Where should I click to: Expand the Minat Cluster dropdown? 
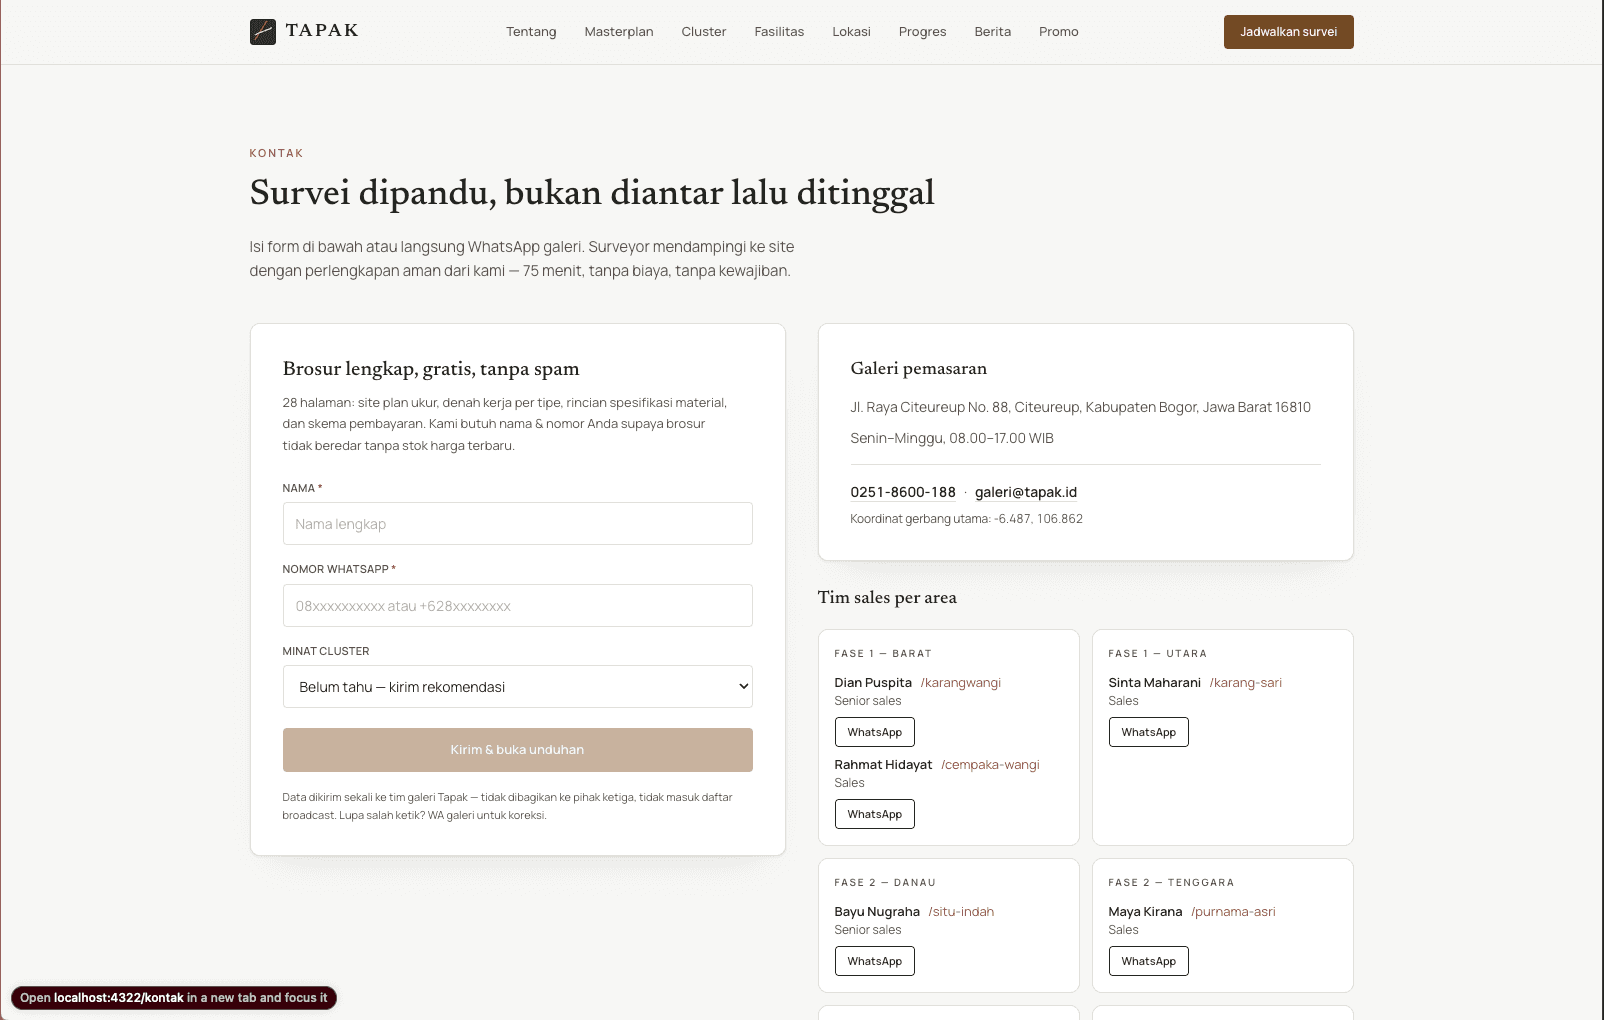[518, 687]
